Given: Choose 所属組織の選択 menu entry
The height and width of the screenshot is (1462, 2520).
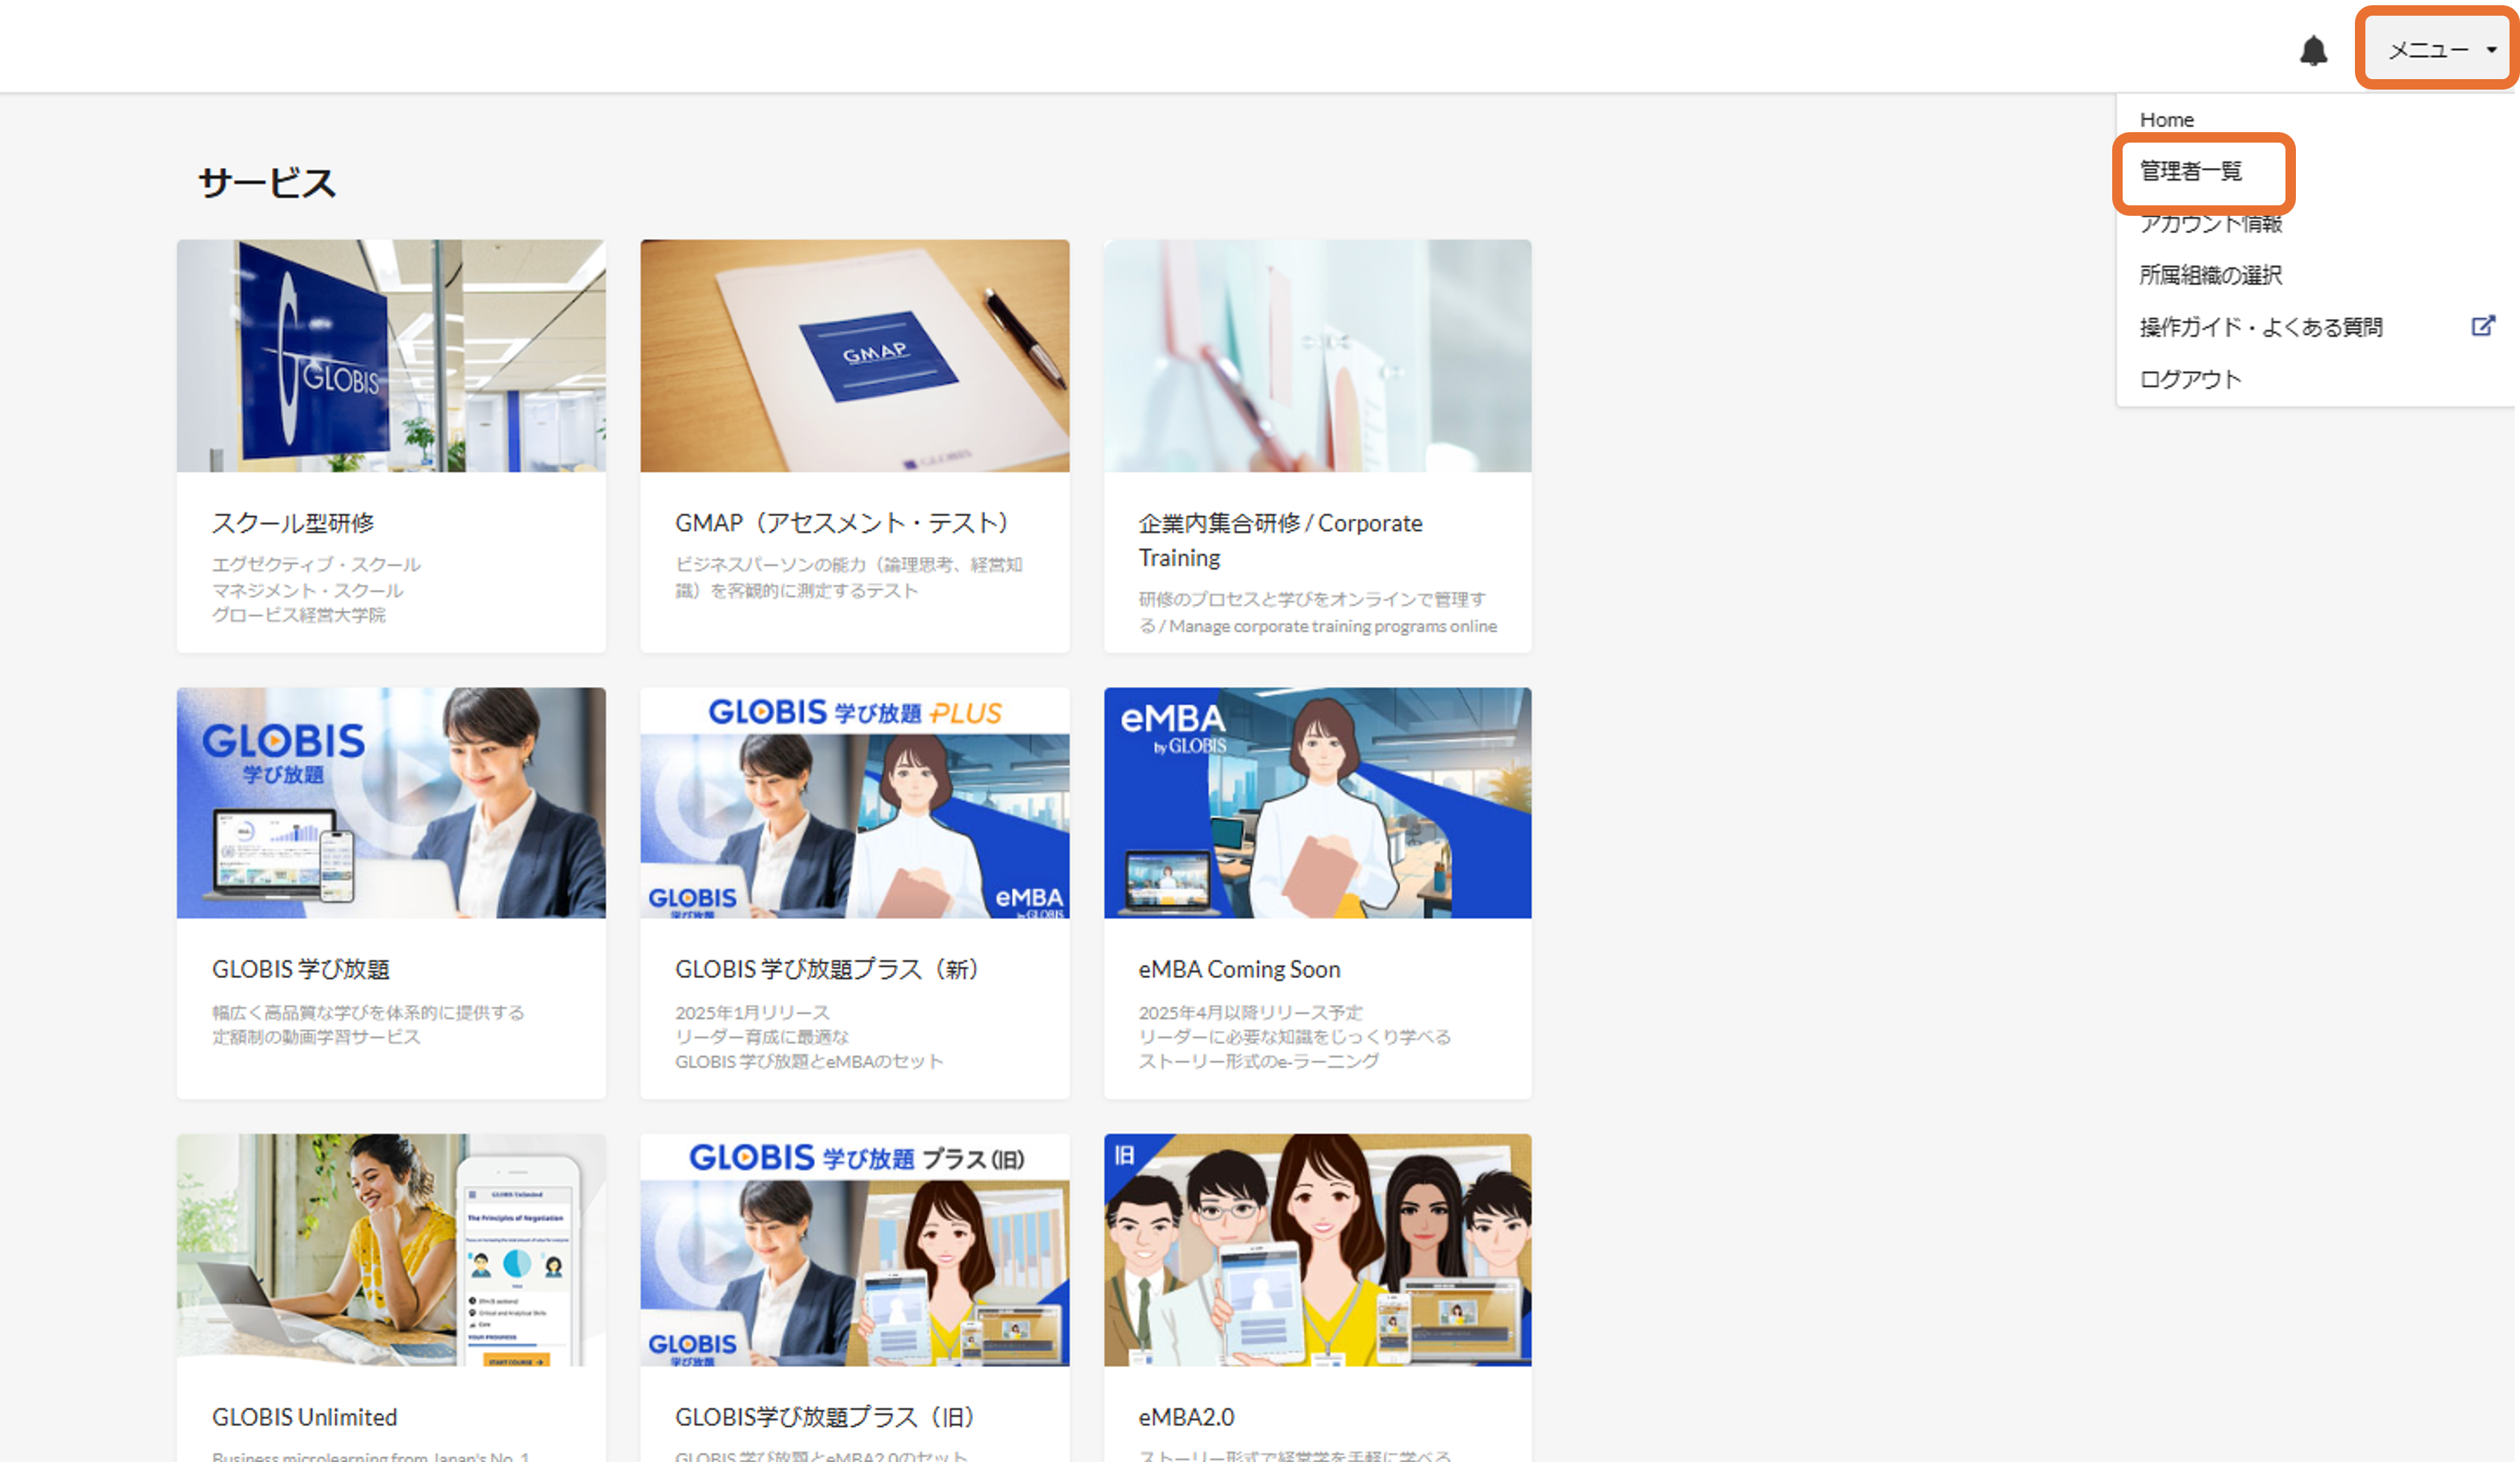Looking at the screenshot, I should click(2210, 275).
